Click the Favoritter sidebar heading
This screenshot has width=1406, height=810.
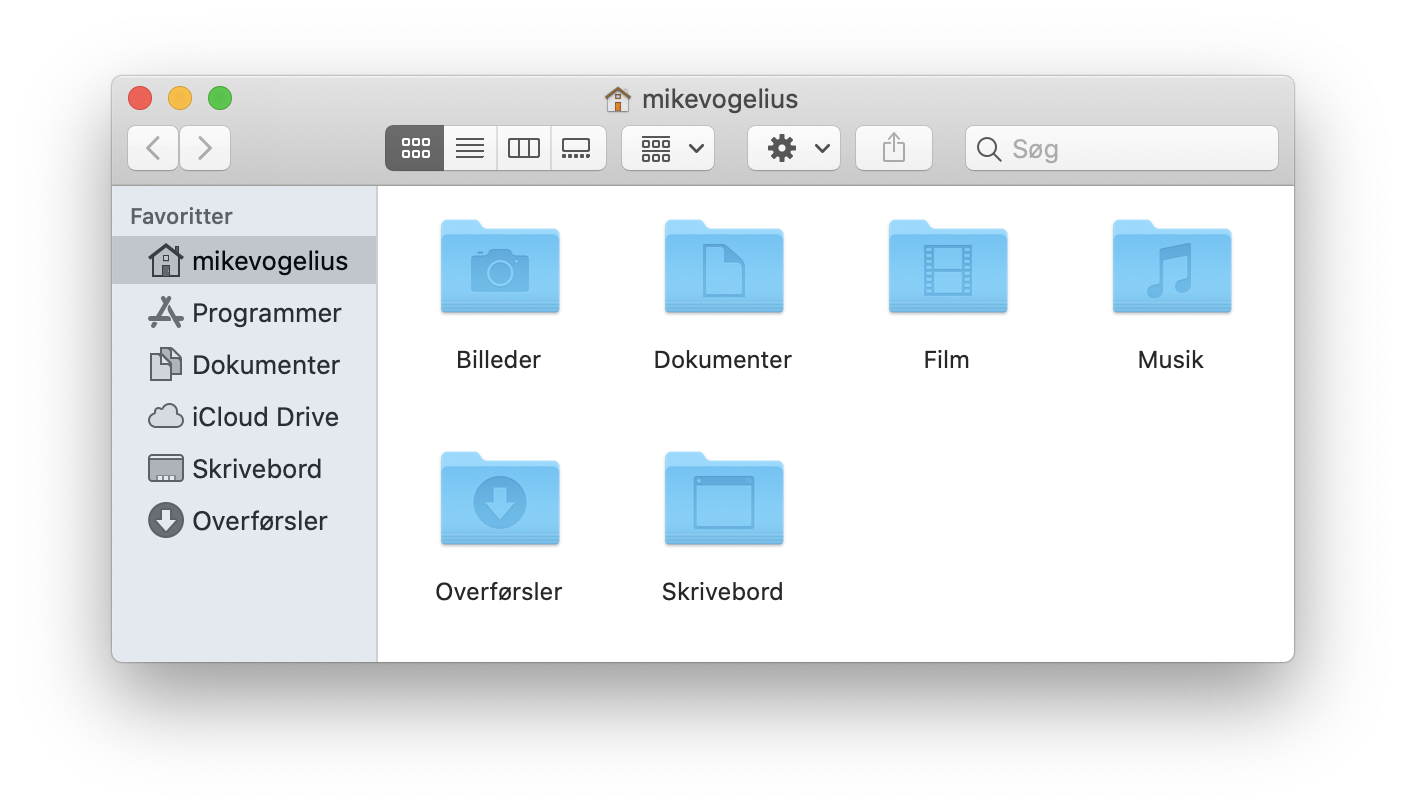(x=181, y=216)
